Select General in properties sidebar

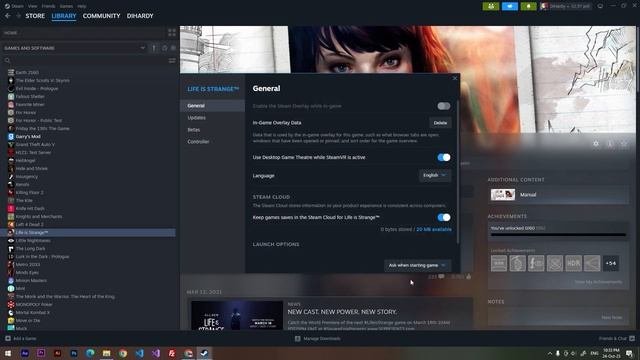(212, 106)
